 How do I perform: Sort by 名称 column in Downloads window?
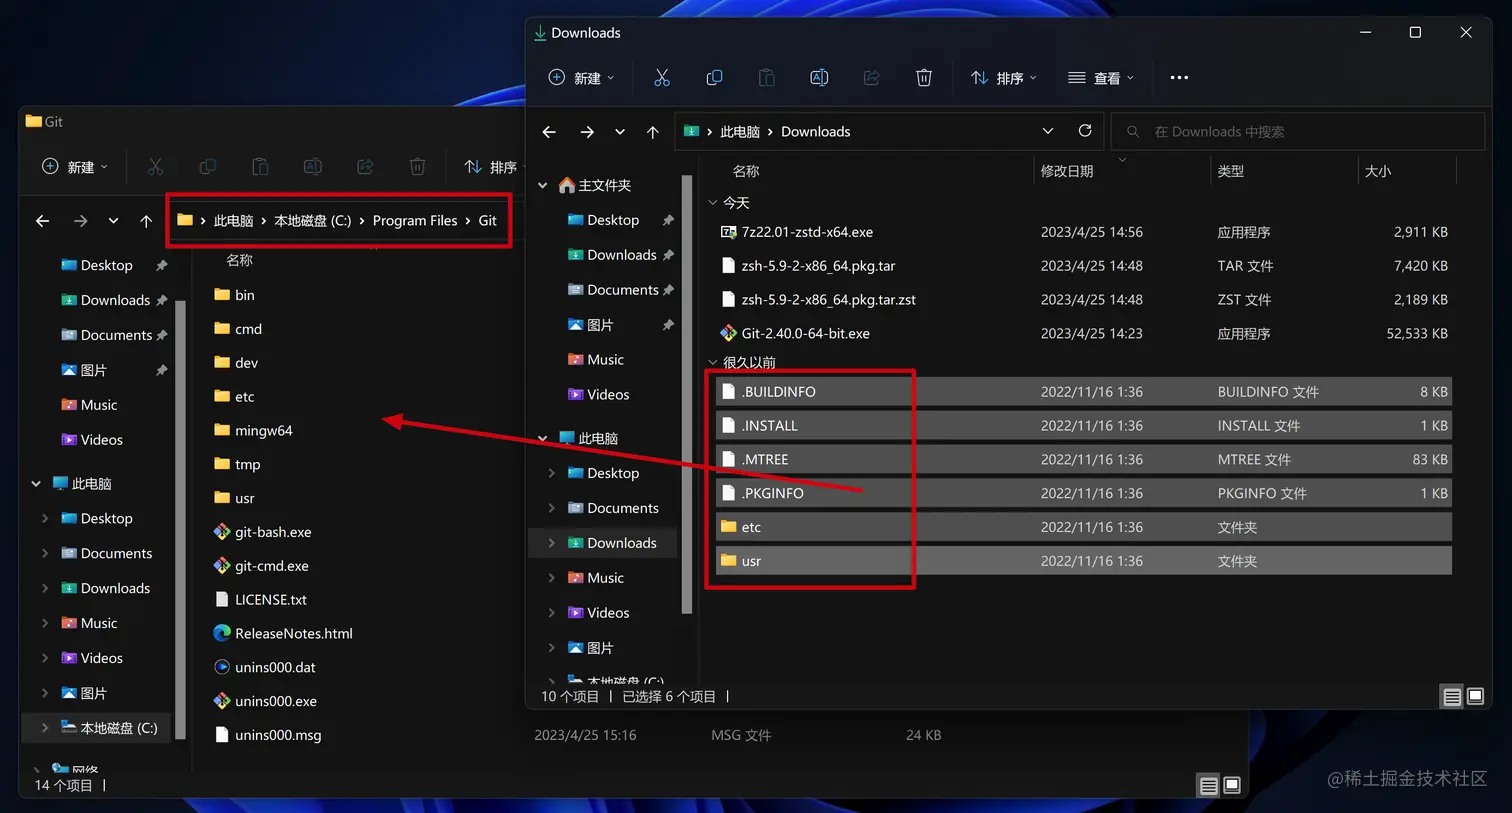click(x=746, y=171)
